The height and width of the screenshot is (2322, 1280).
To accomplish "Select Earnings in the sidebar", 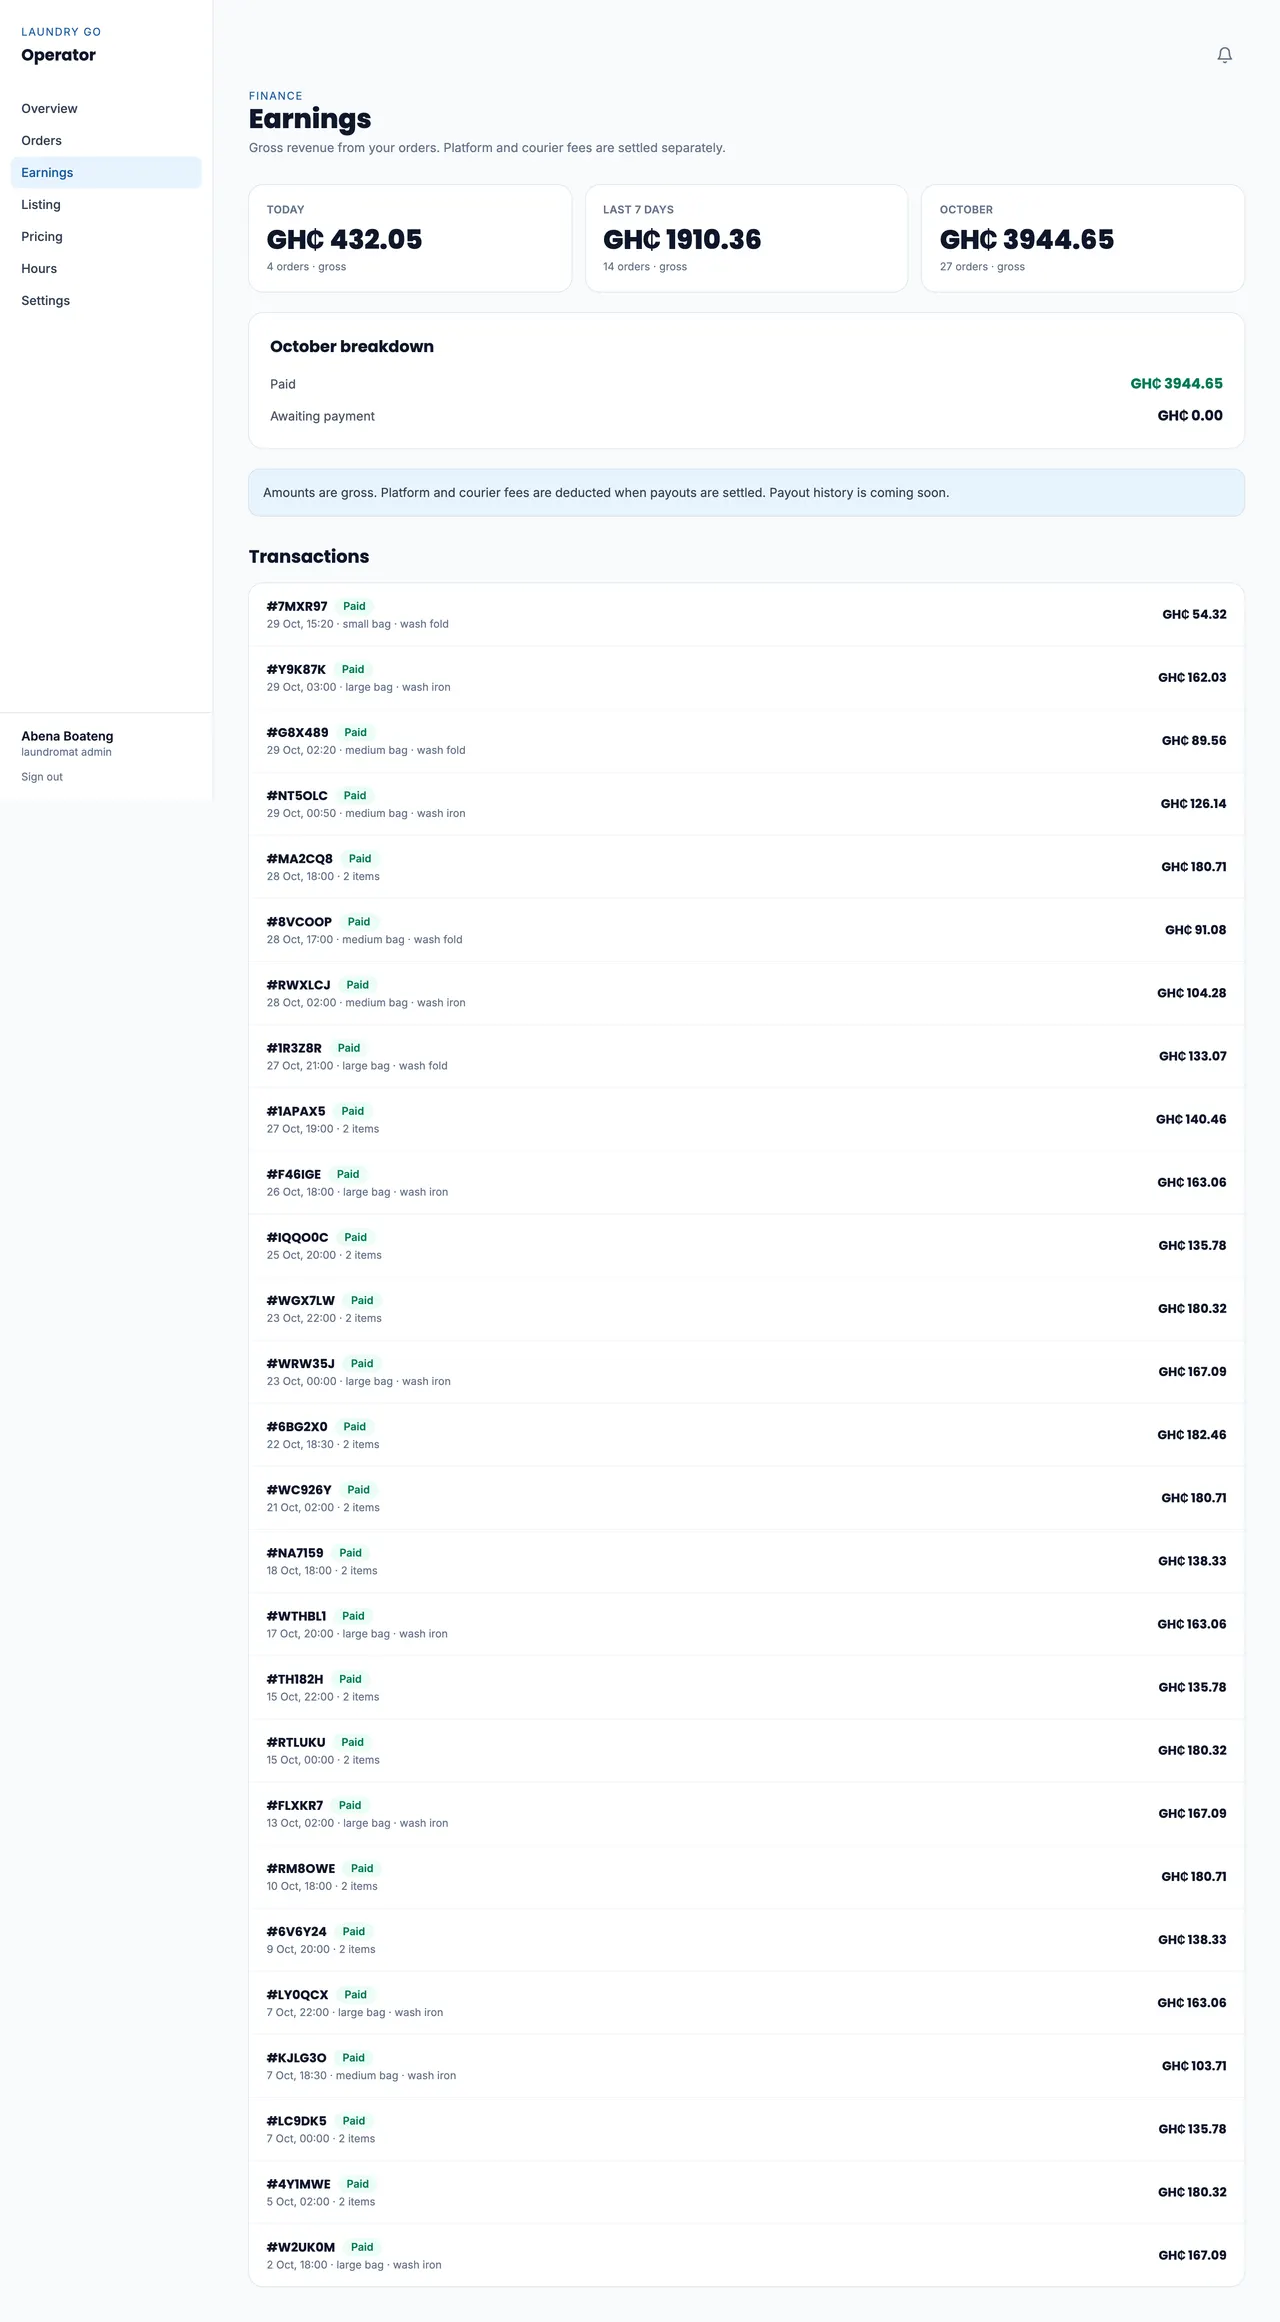I will pos(106,172).
